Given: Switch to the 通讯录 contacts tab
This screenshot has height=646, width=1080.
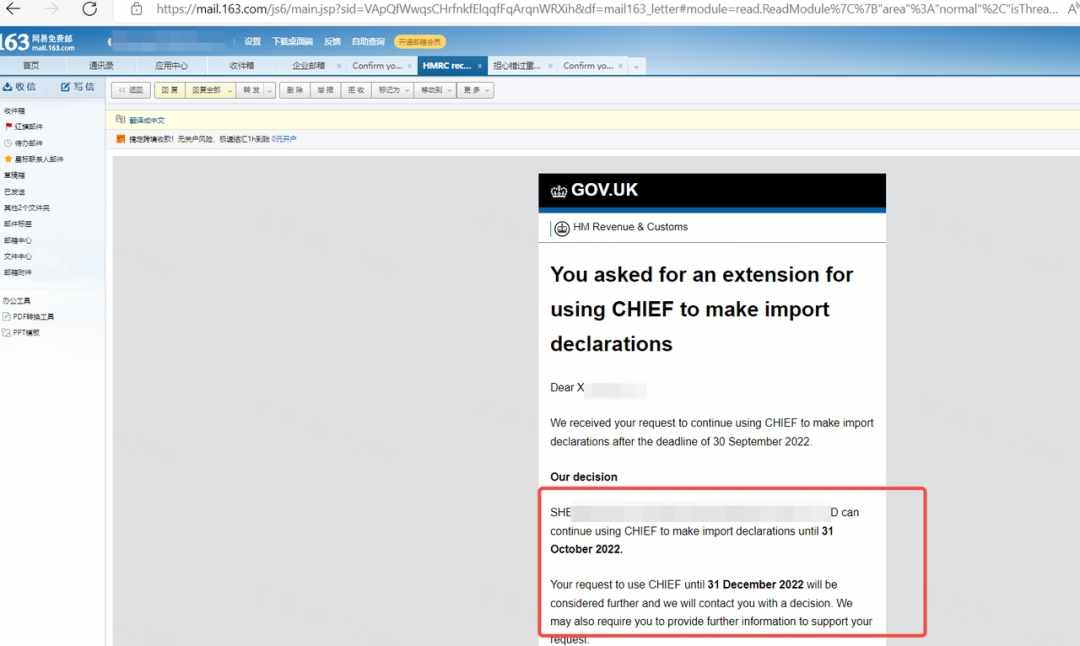Looking at the screenshot, I should tap(101, 65).
